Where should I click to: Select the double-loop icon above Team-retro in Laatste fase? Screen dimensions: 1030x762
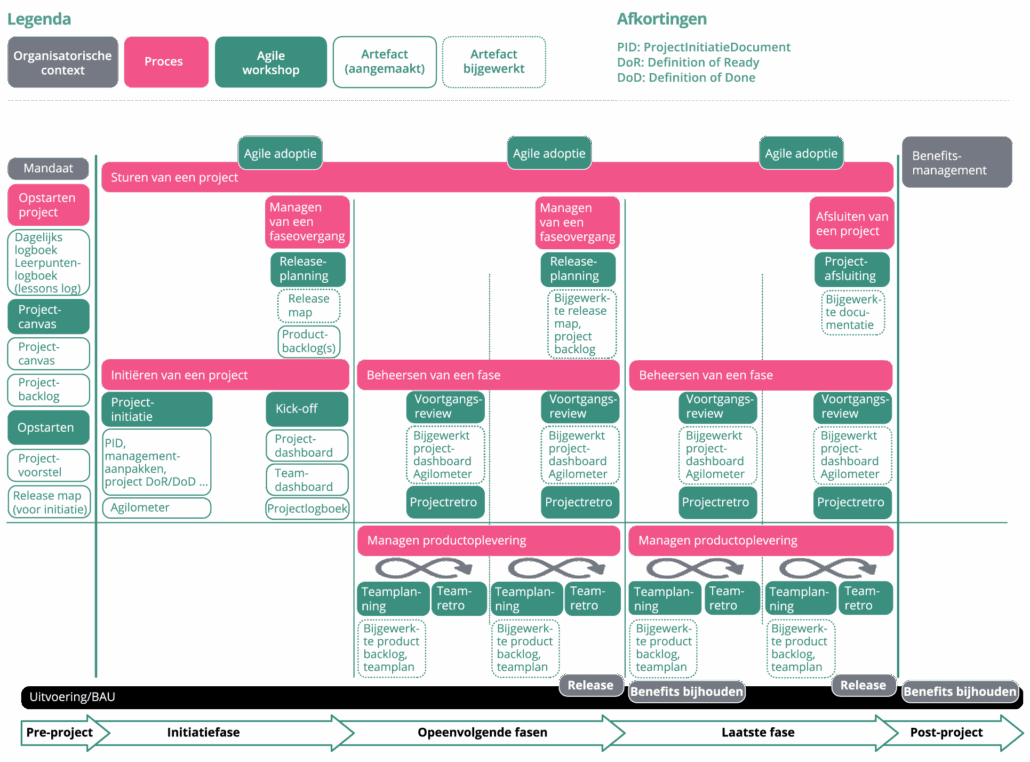(722, 568)
